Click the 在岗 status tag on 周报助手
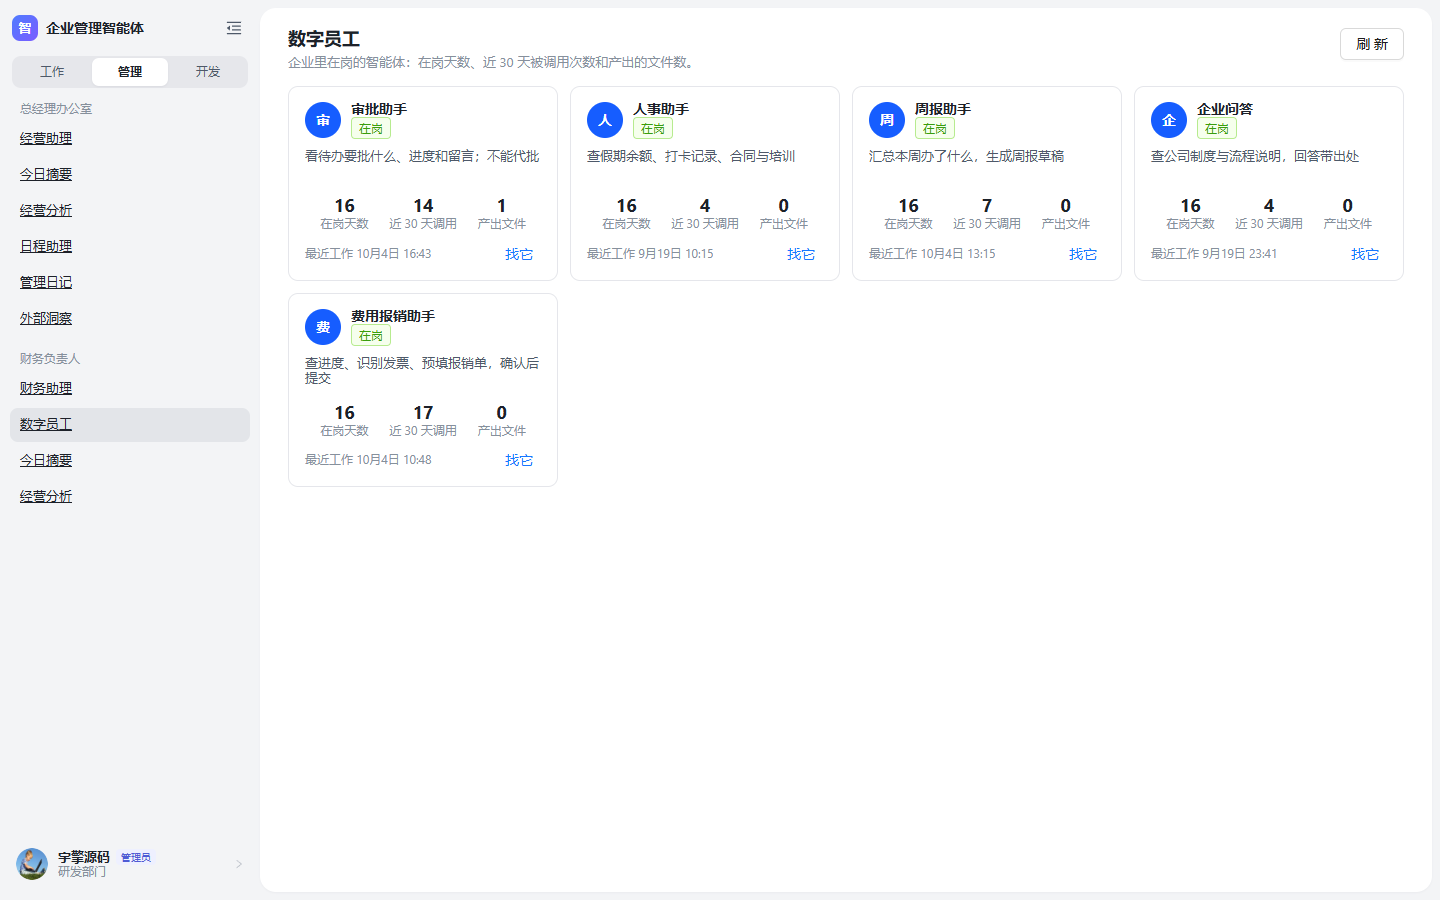The width and height of the screenshot is (1440, 900). point(935,129)
